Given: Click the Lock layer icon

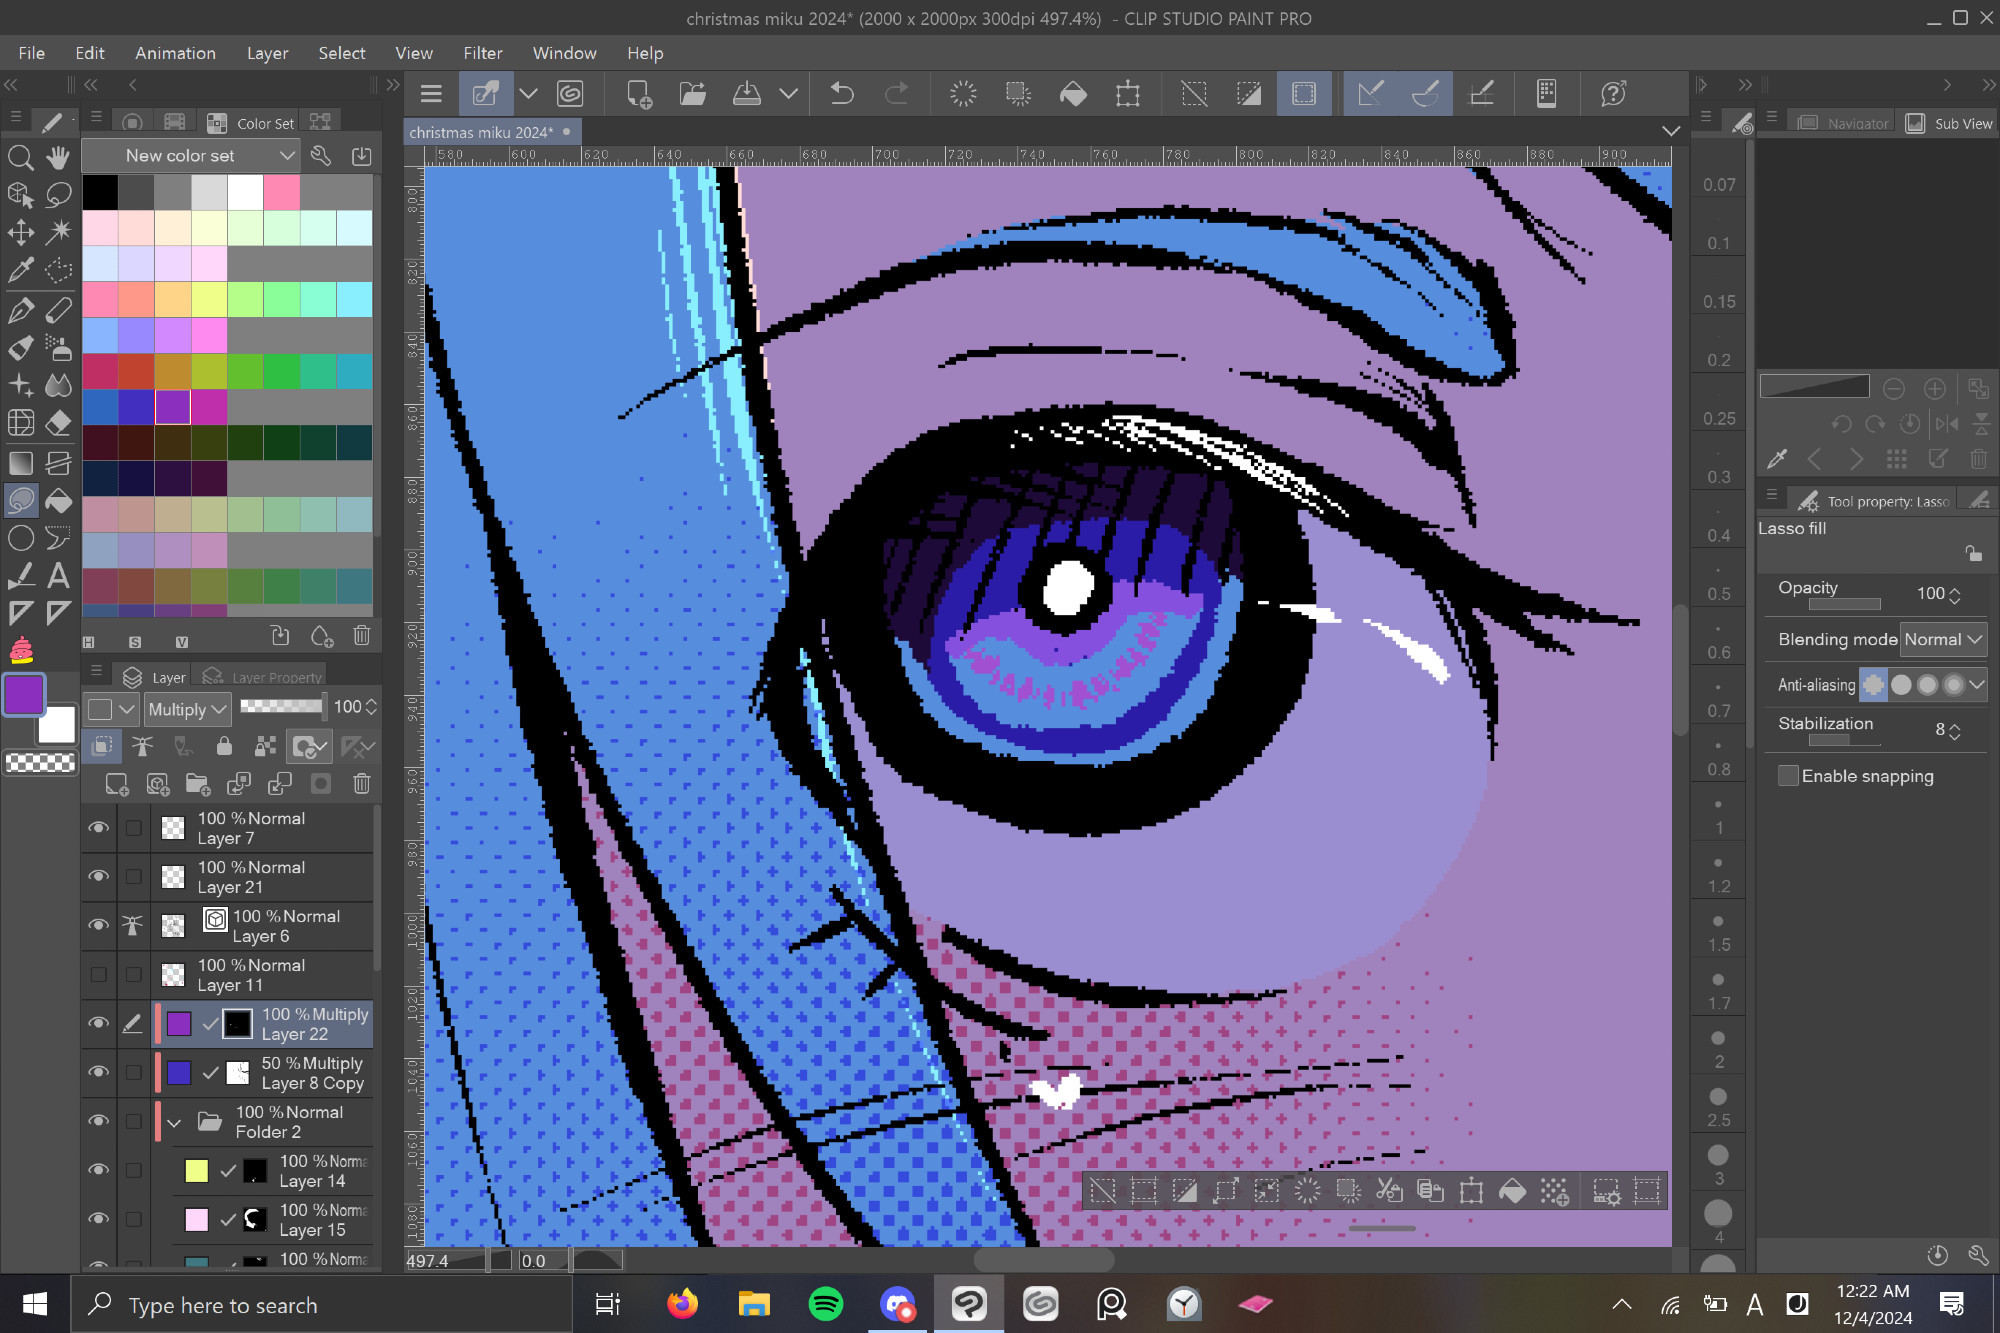Looking at the screenshot, I should coord(224,746).
